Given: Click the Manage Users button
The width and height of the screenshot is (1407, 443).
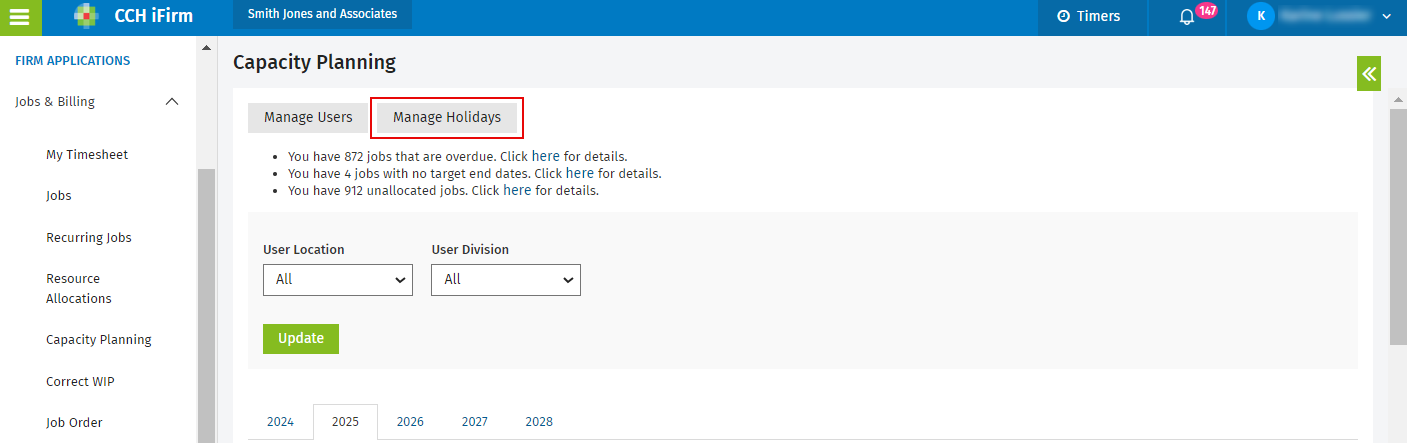Looking at the screenshot, I should click(x=308, y=118).
